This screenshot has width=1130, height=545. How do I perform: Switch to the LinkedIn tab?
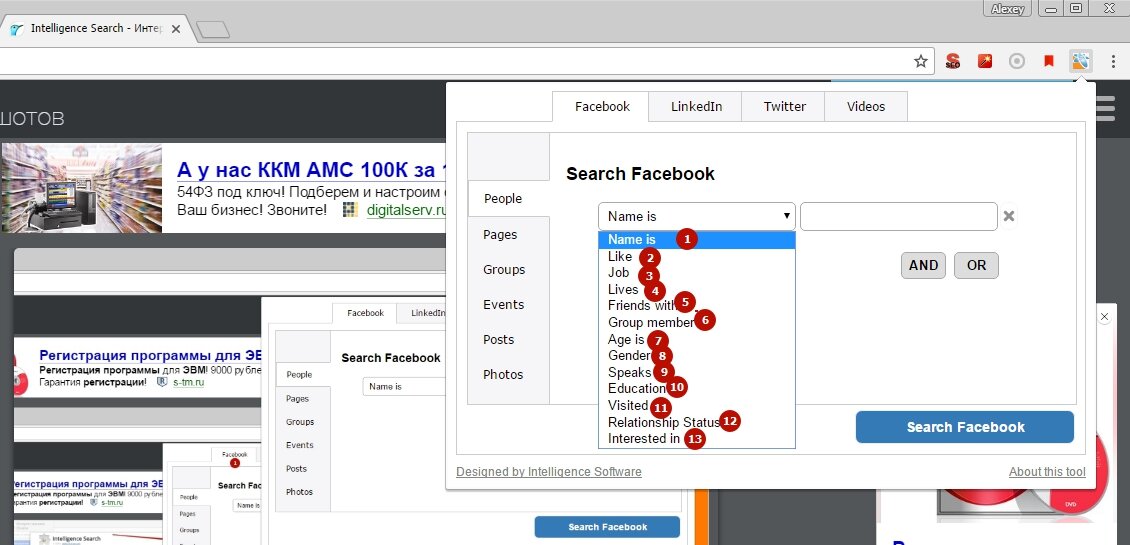tap(696, 107)
